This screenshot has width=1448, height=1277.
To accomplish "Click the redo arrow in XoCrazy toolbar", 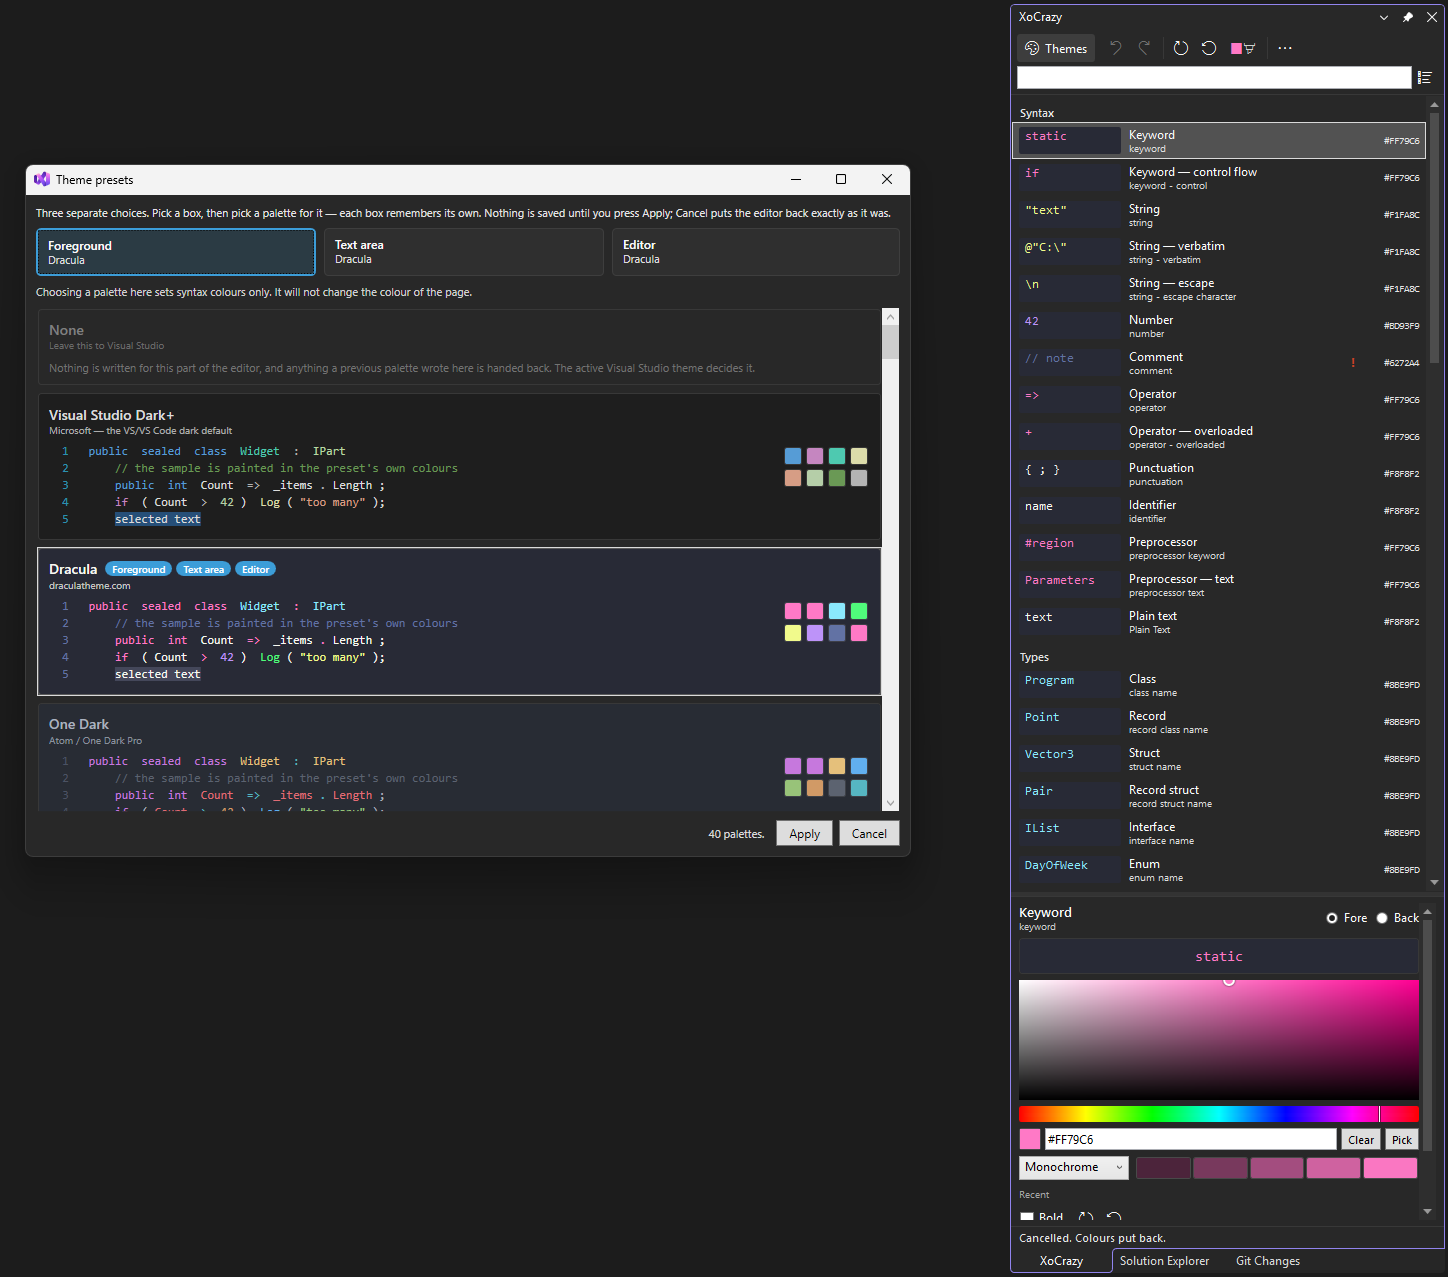I will 1144,48.
